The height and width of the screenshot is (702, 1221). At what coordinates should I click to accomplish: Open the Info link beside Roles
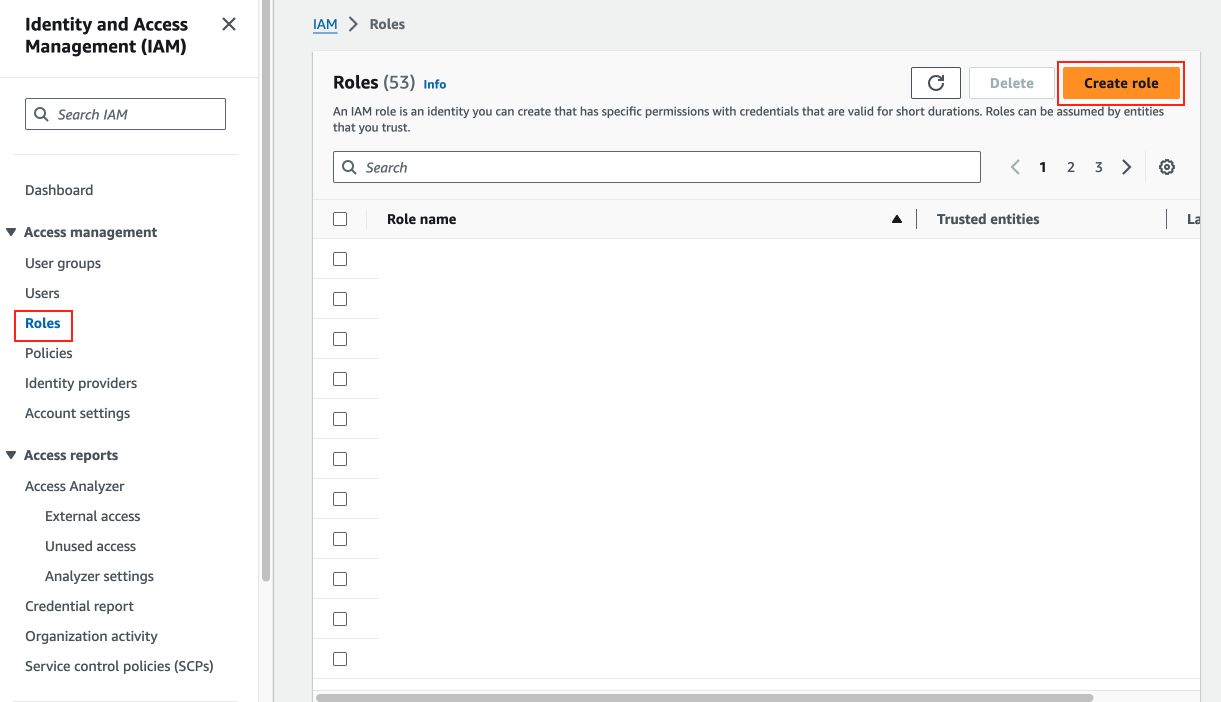(435, 84)
